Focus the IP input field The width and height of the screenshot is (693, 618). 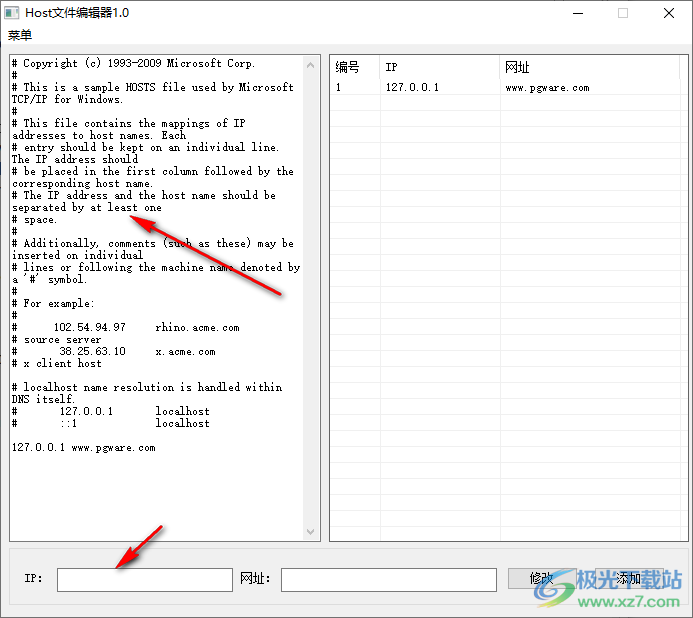pos(144,579)
